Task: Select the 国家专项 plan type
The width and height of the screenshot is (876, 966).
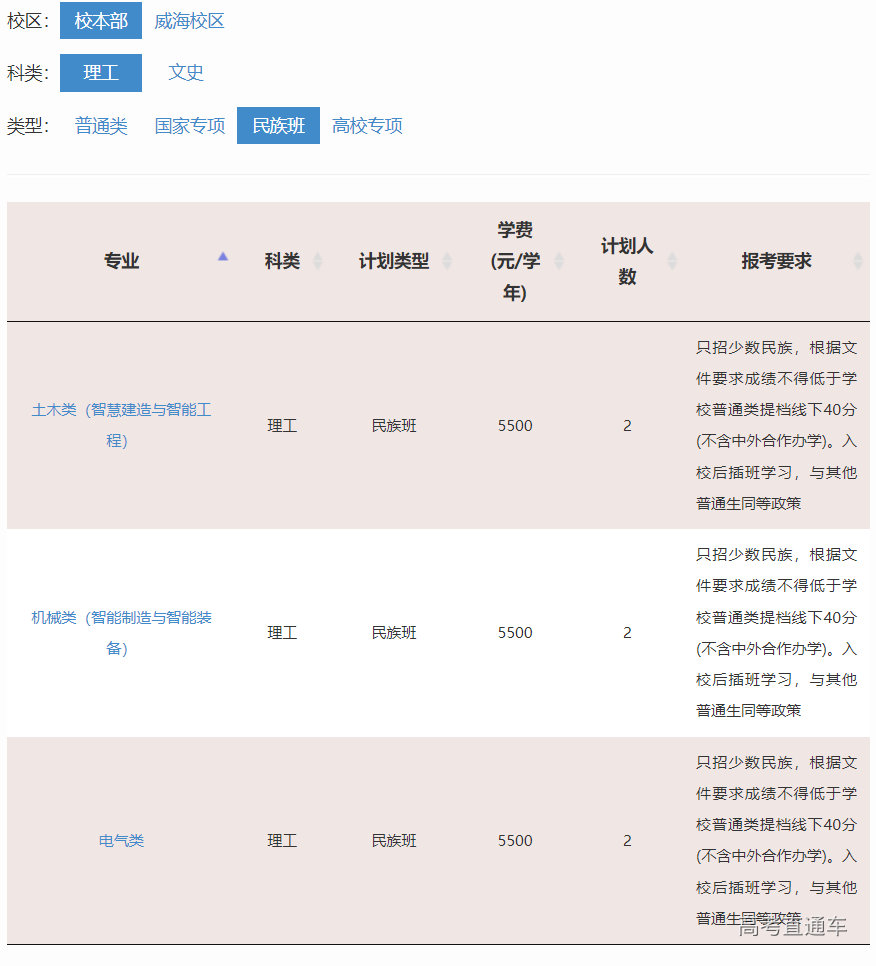Action: click(189, 125)
